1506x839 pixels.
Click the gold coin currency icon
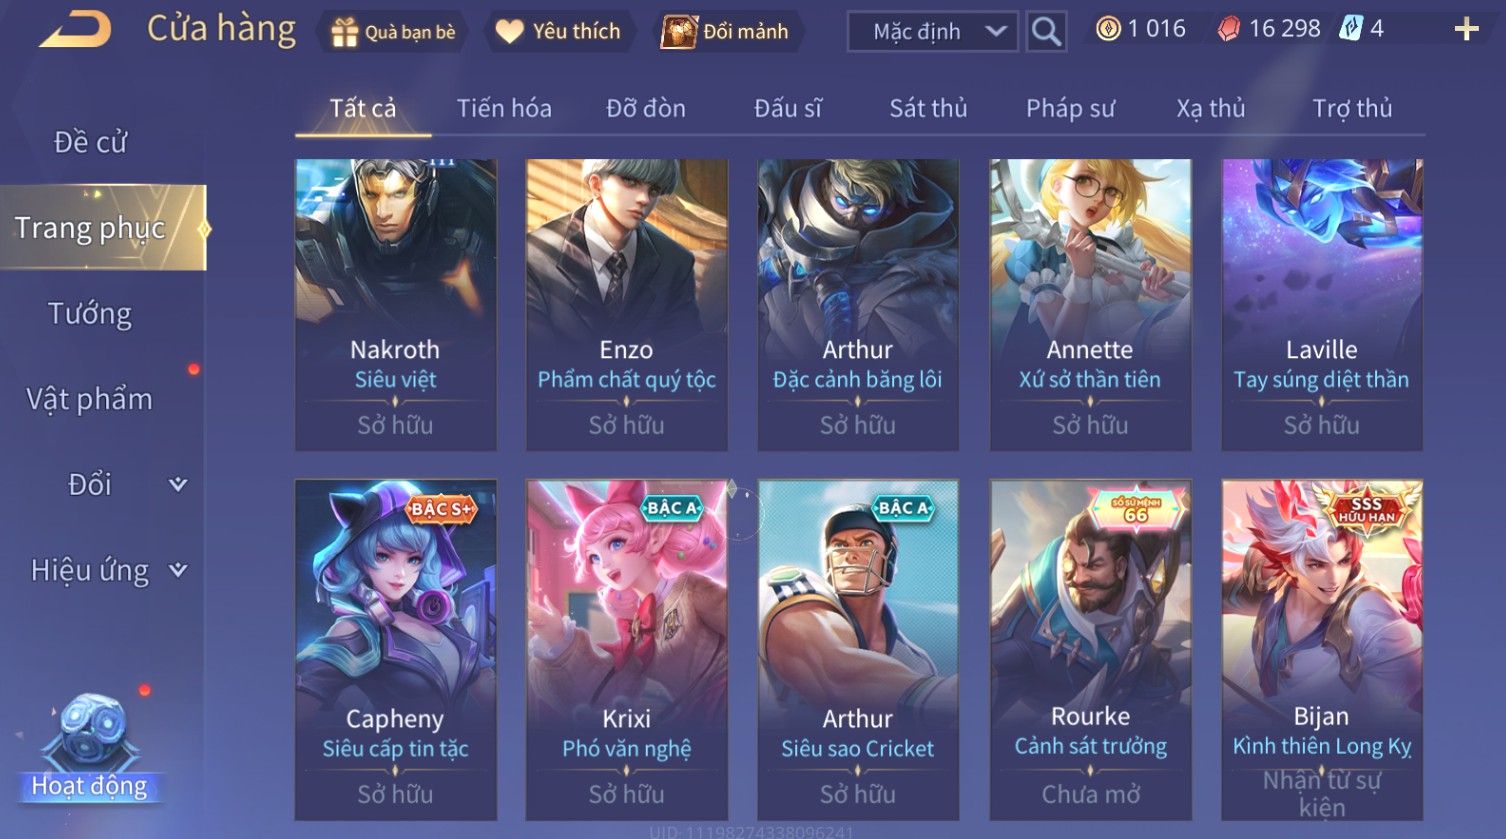[1108, 29]
